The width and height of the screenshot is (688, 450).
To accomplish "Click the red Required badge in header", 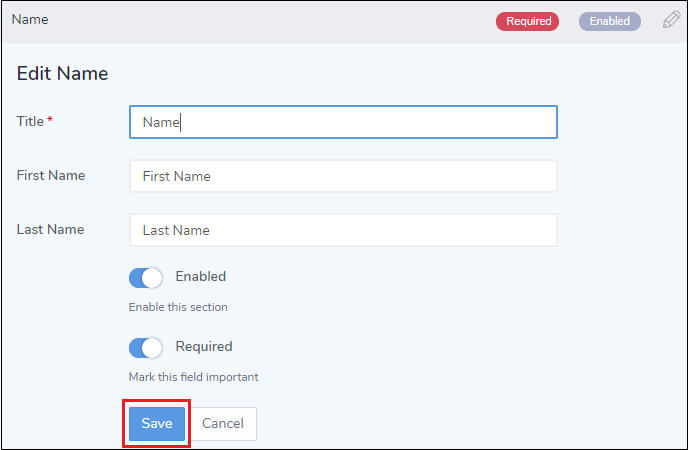I will [x=527, y=21].
